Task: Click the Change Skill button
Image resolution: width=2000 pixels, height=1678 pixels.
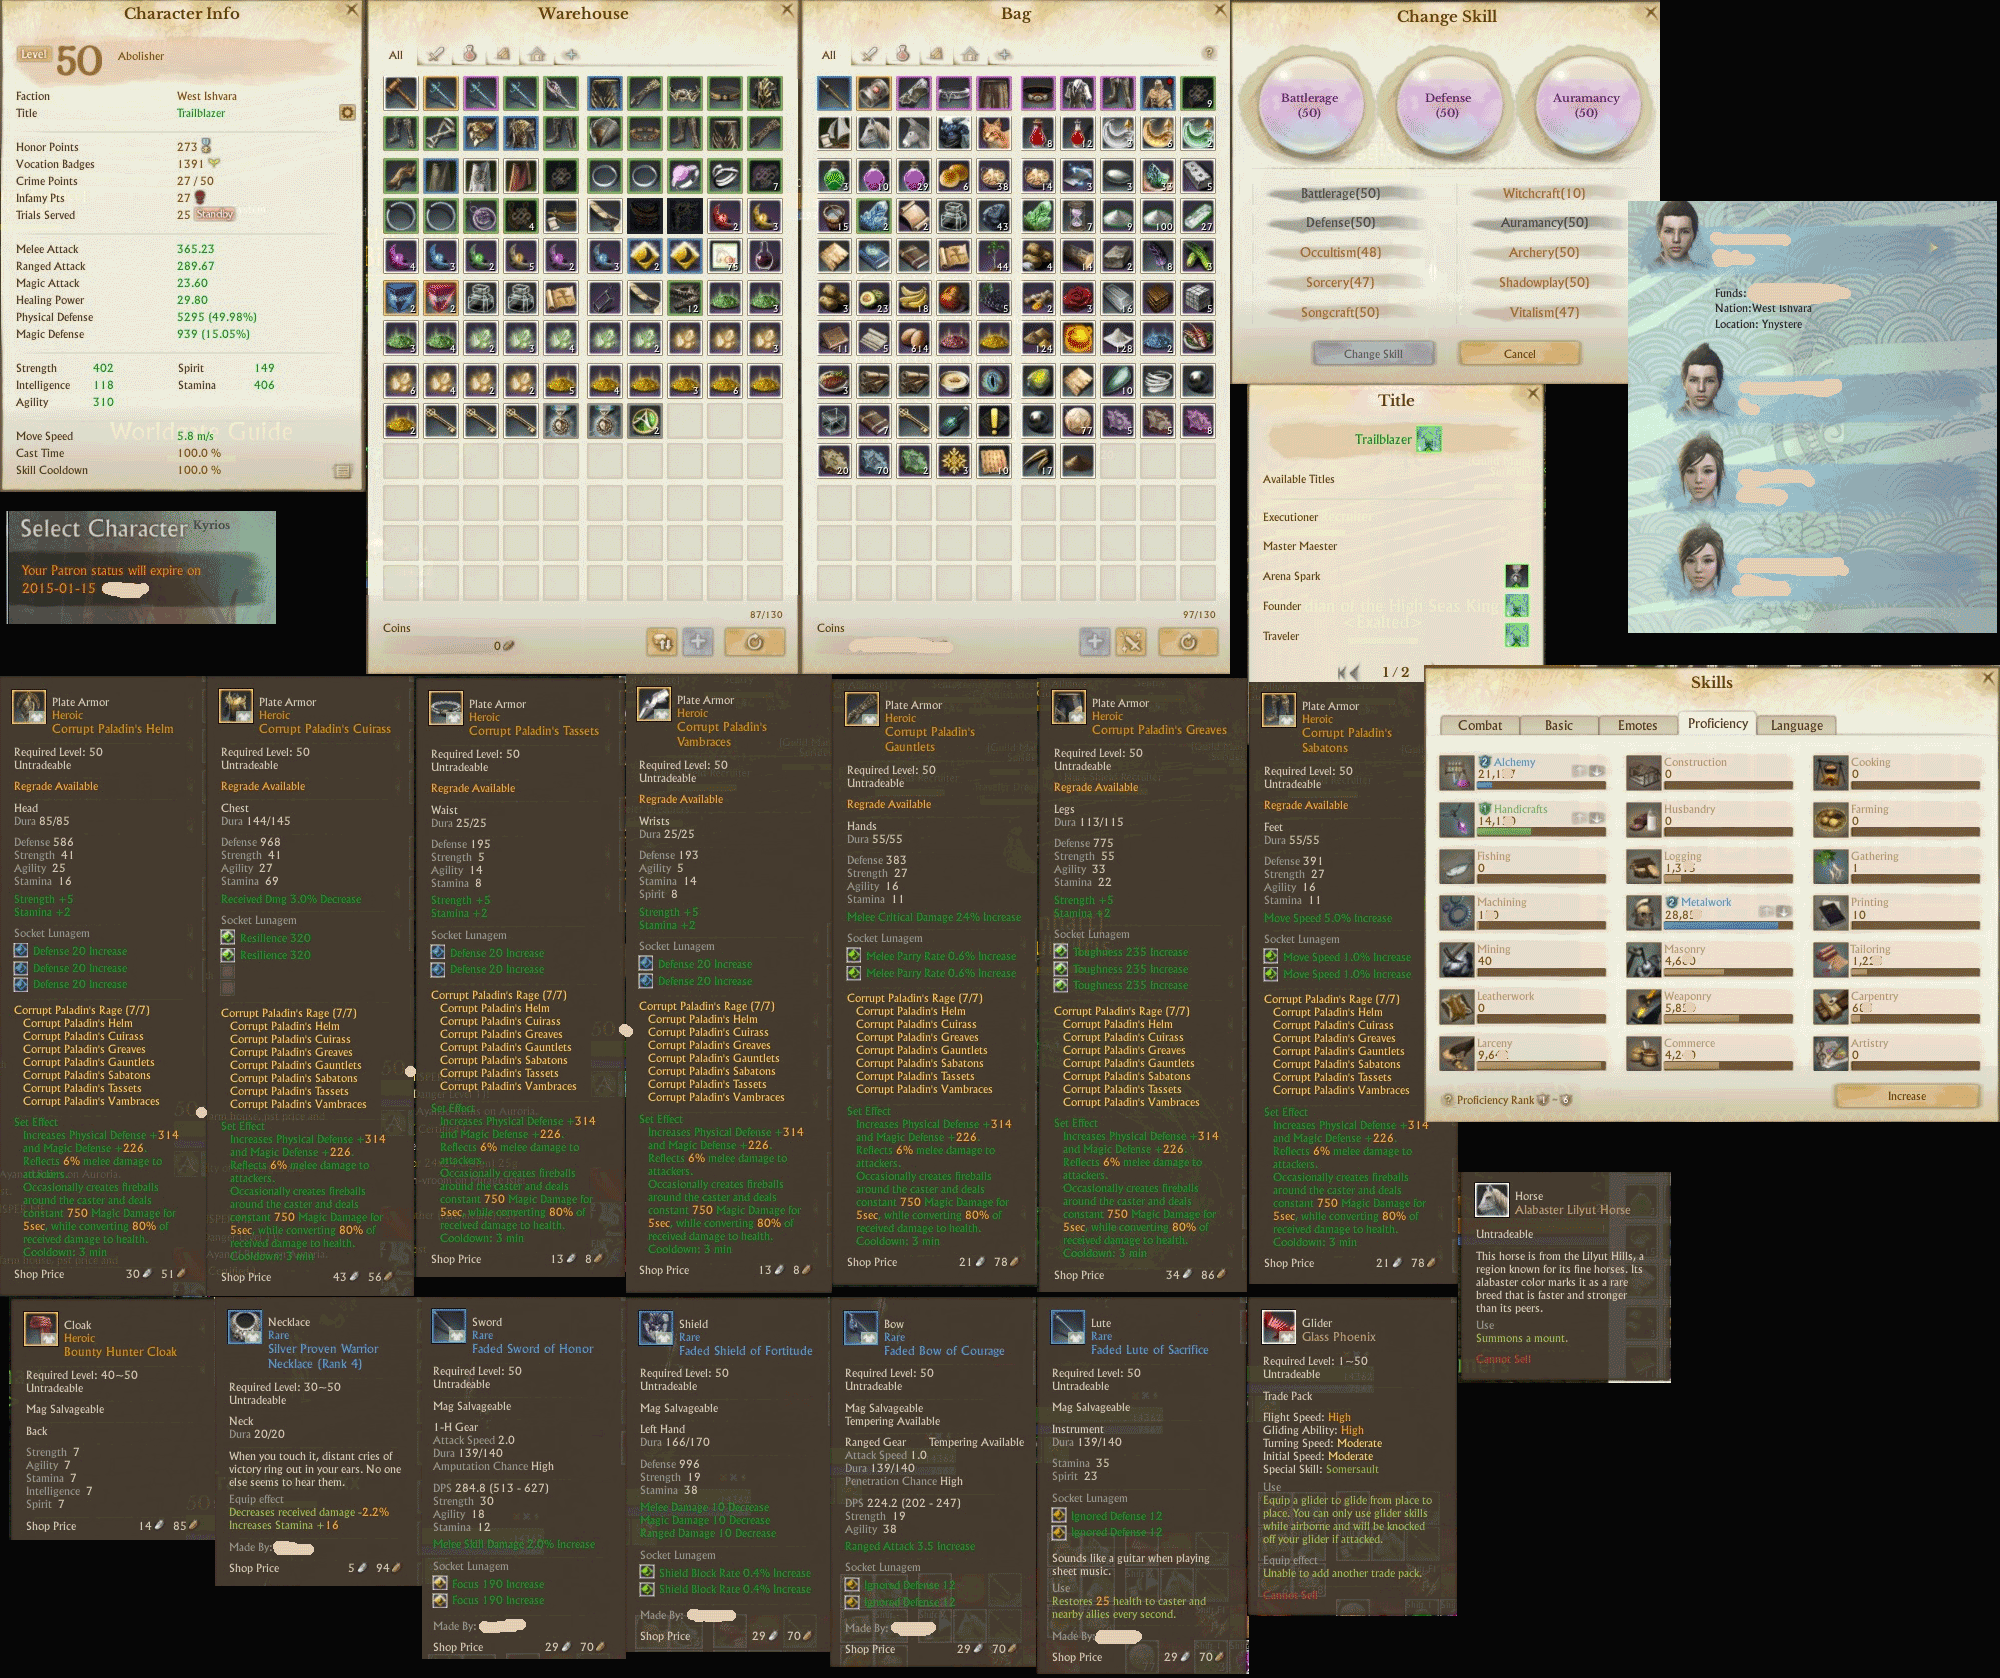Action: [x=1373, y=354]
